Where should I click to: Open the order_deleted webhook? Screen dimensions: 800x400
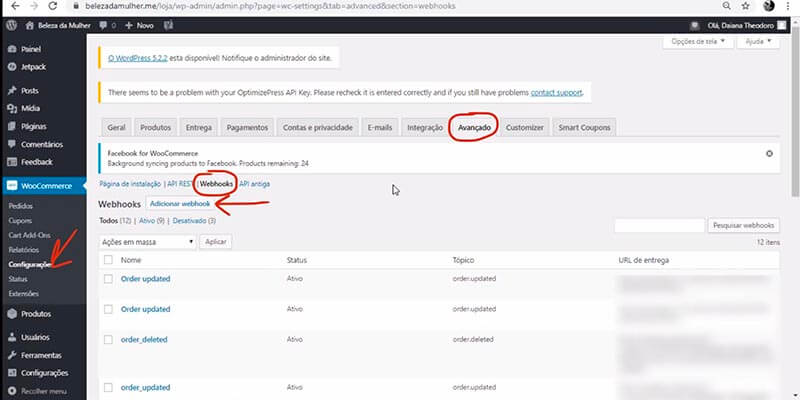coord(144,340)
